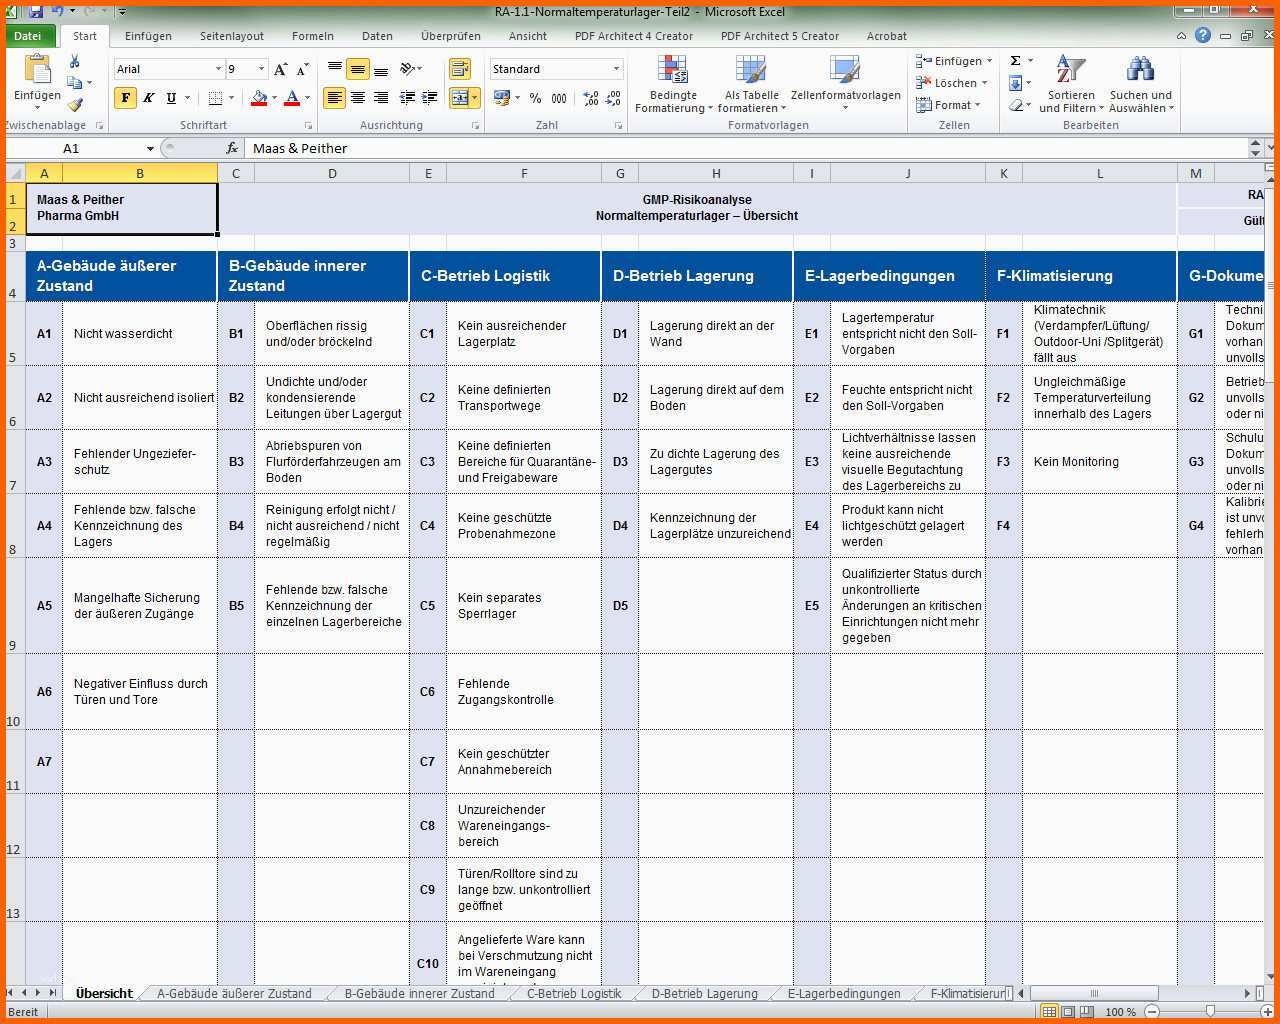Toggle bold formatting (F button)
Viewport: 1280px width, 1024px height.
point(125,98)
